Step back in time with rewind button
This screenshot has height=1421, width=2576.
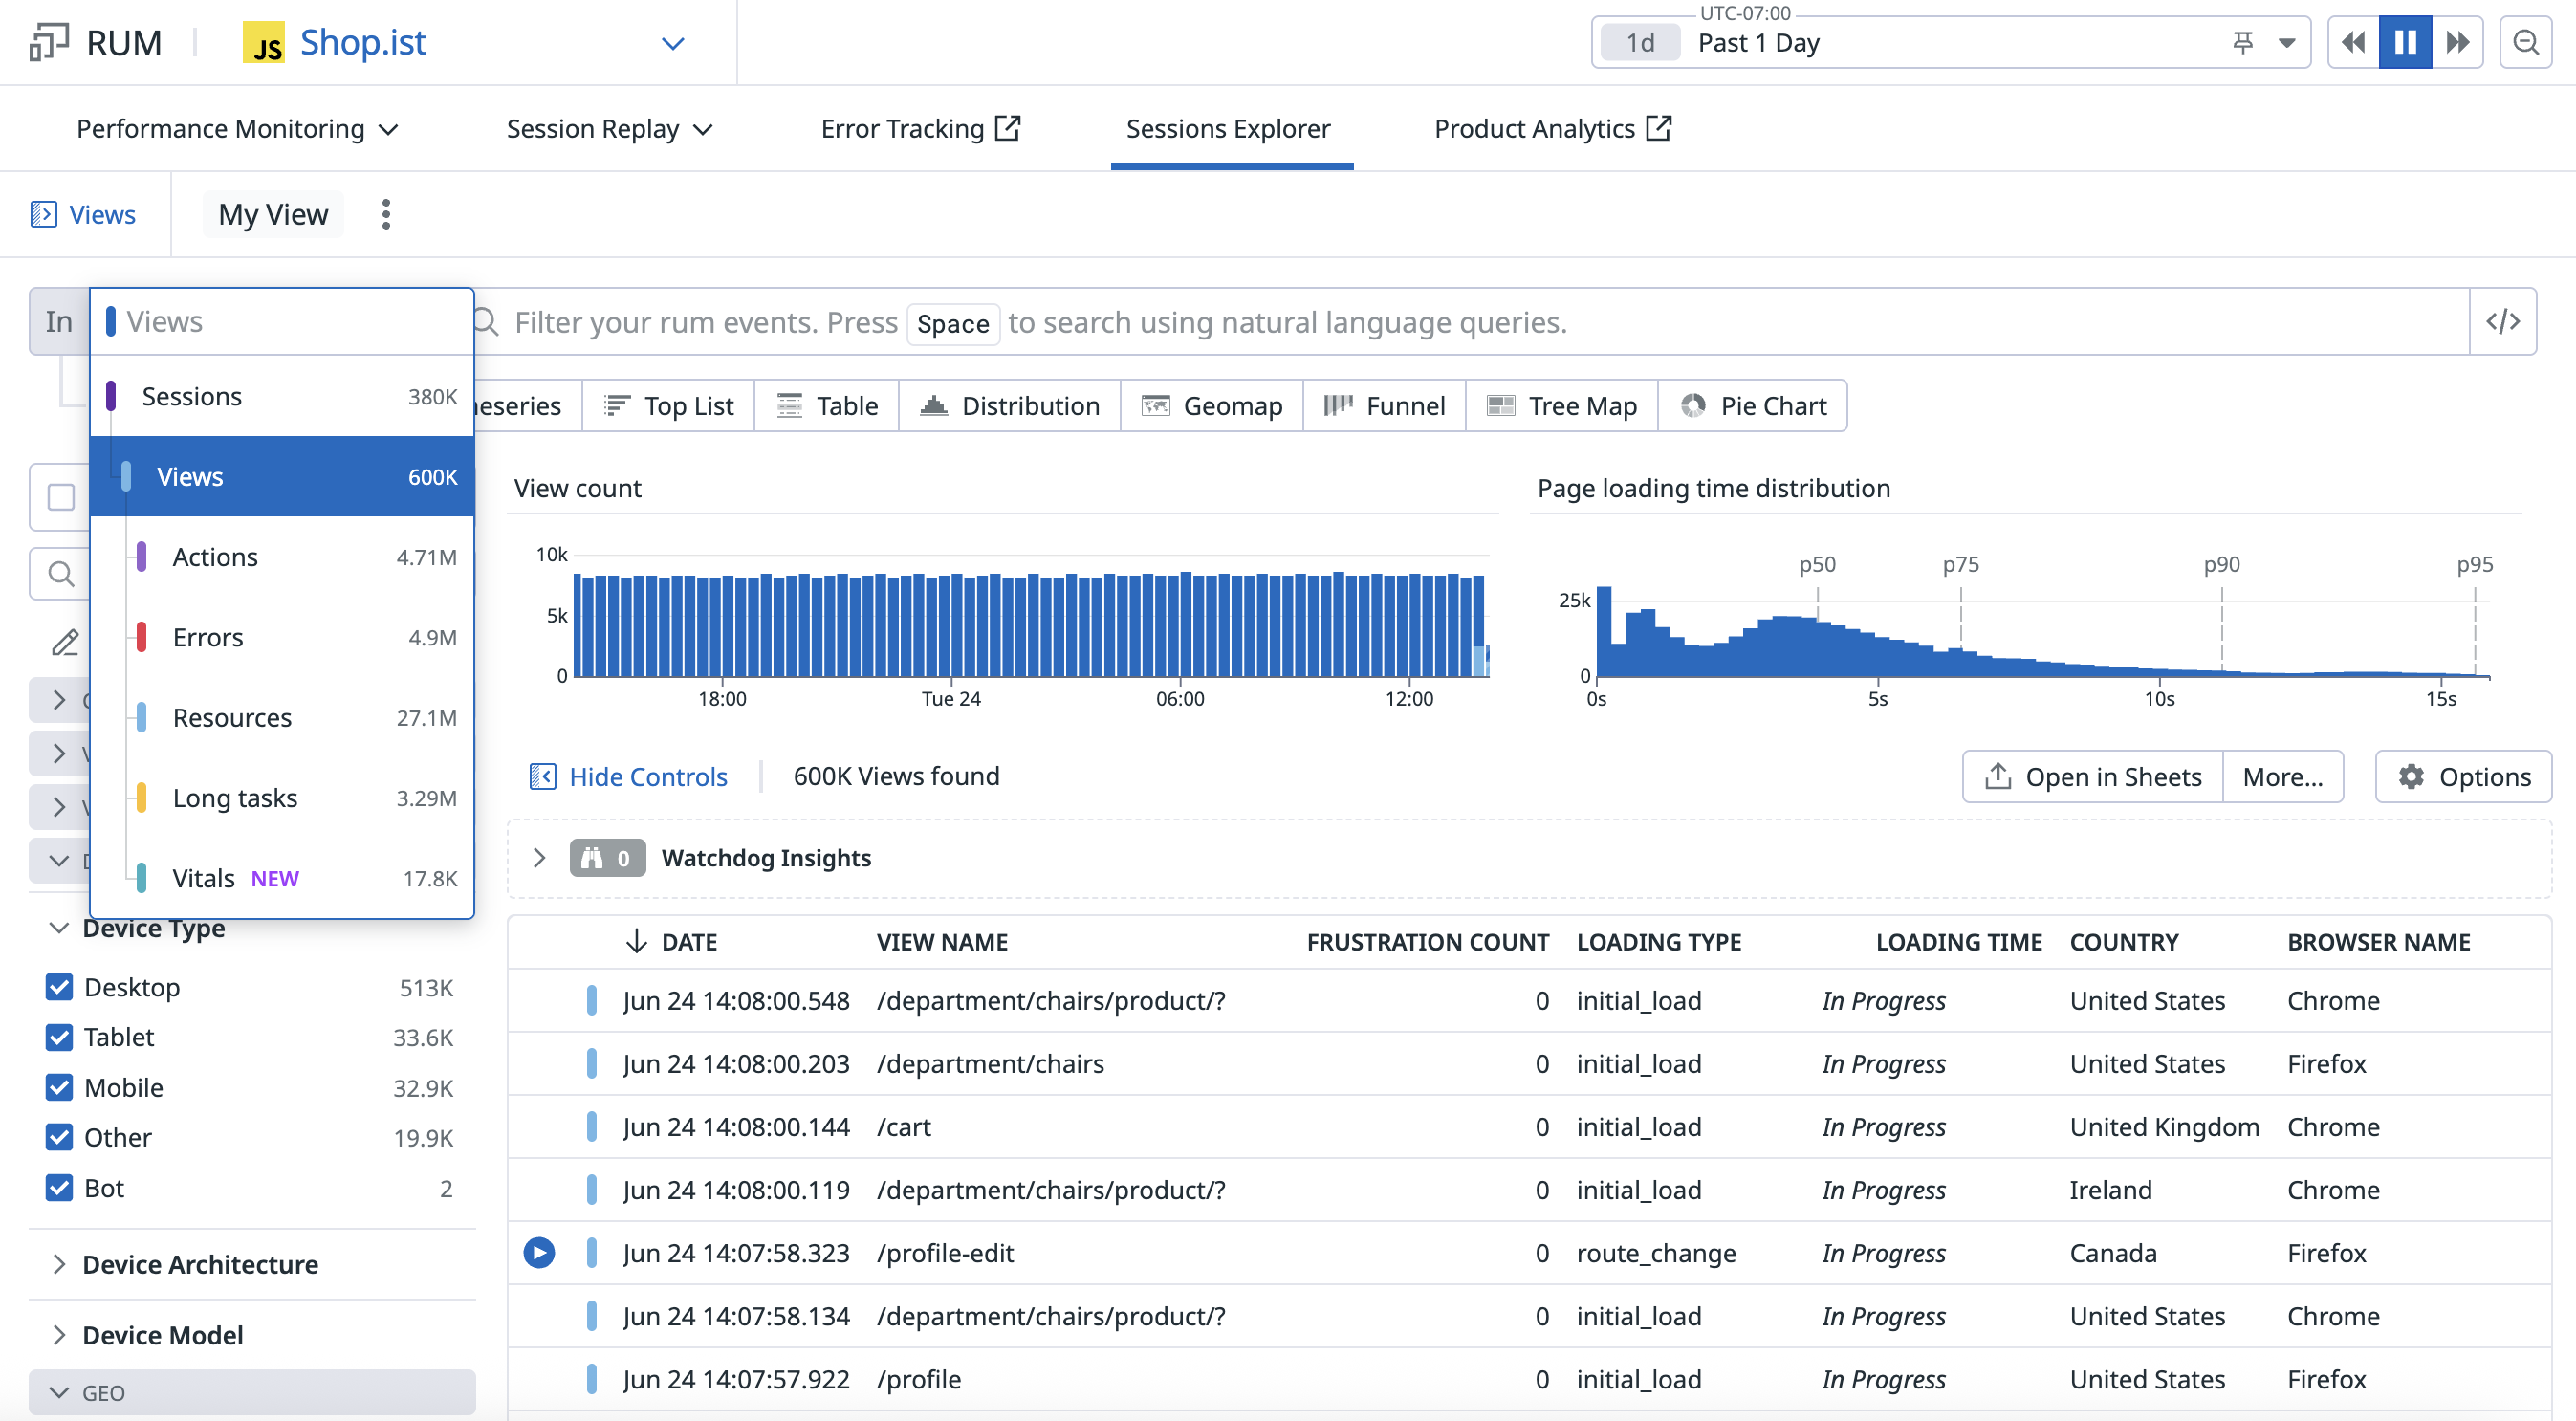tap(2353, 42)
